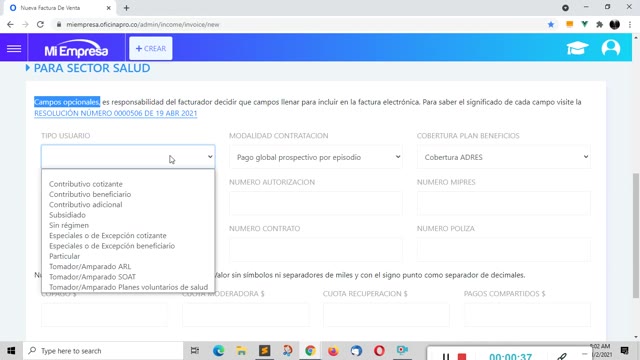
Task: Select Contributivo cotizante option
Action: click(x=86, y=184)
